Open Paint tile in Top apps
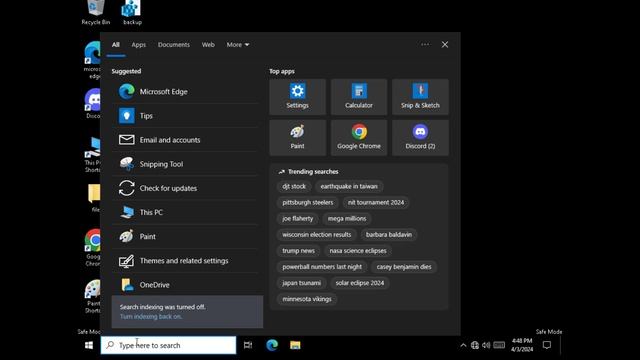Screen dimensions: 640x360 click(298, 138)
